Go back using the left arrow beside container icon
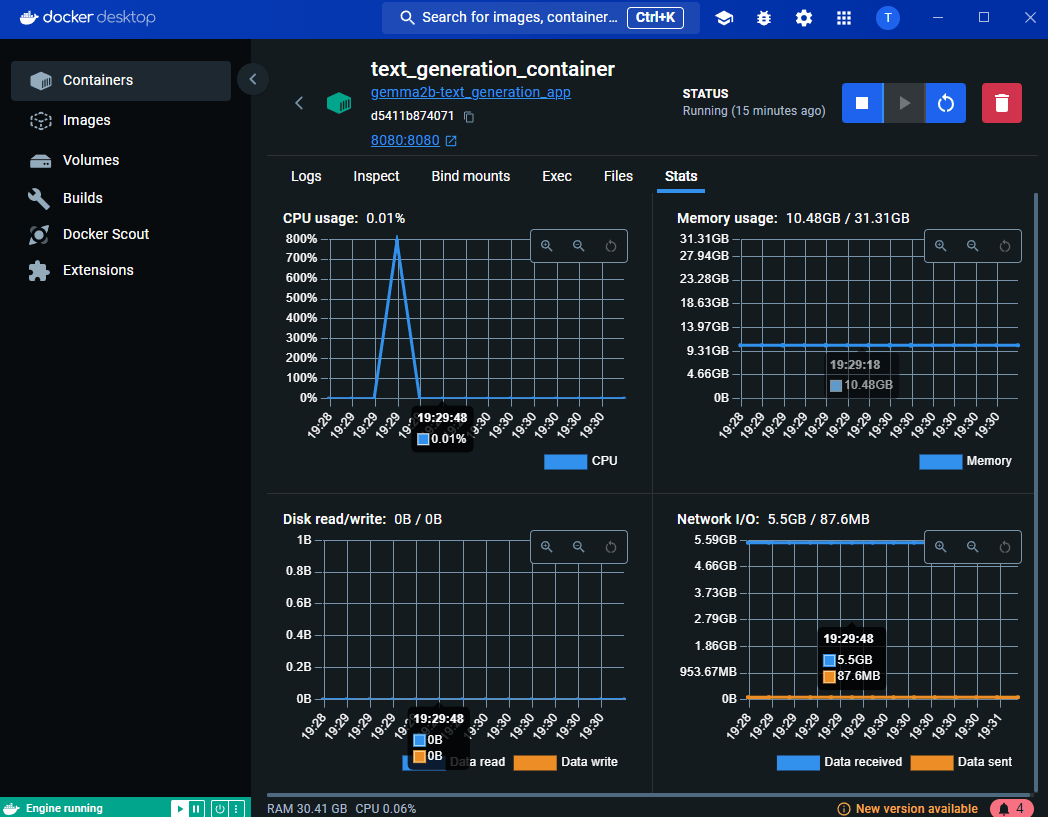The width and height of the screenshot is (1048, 817). coord(299,103)
